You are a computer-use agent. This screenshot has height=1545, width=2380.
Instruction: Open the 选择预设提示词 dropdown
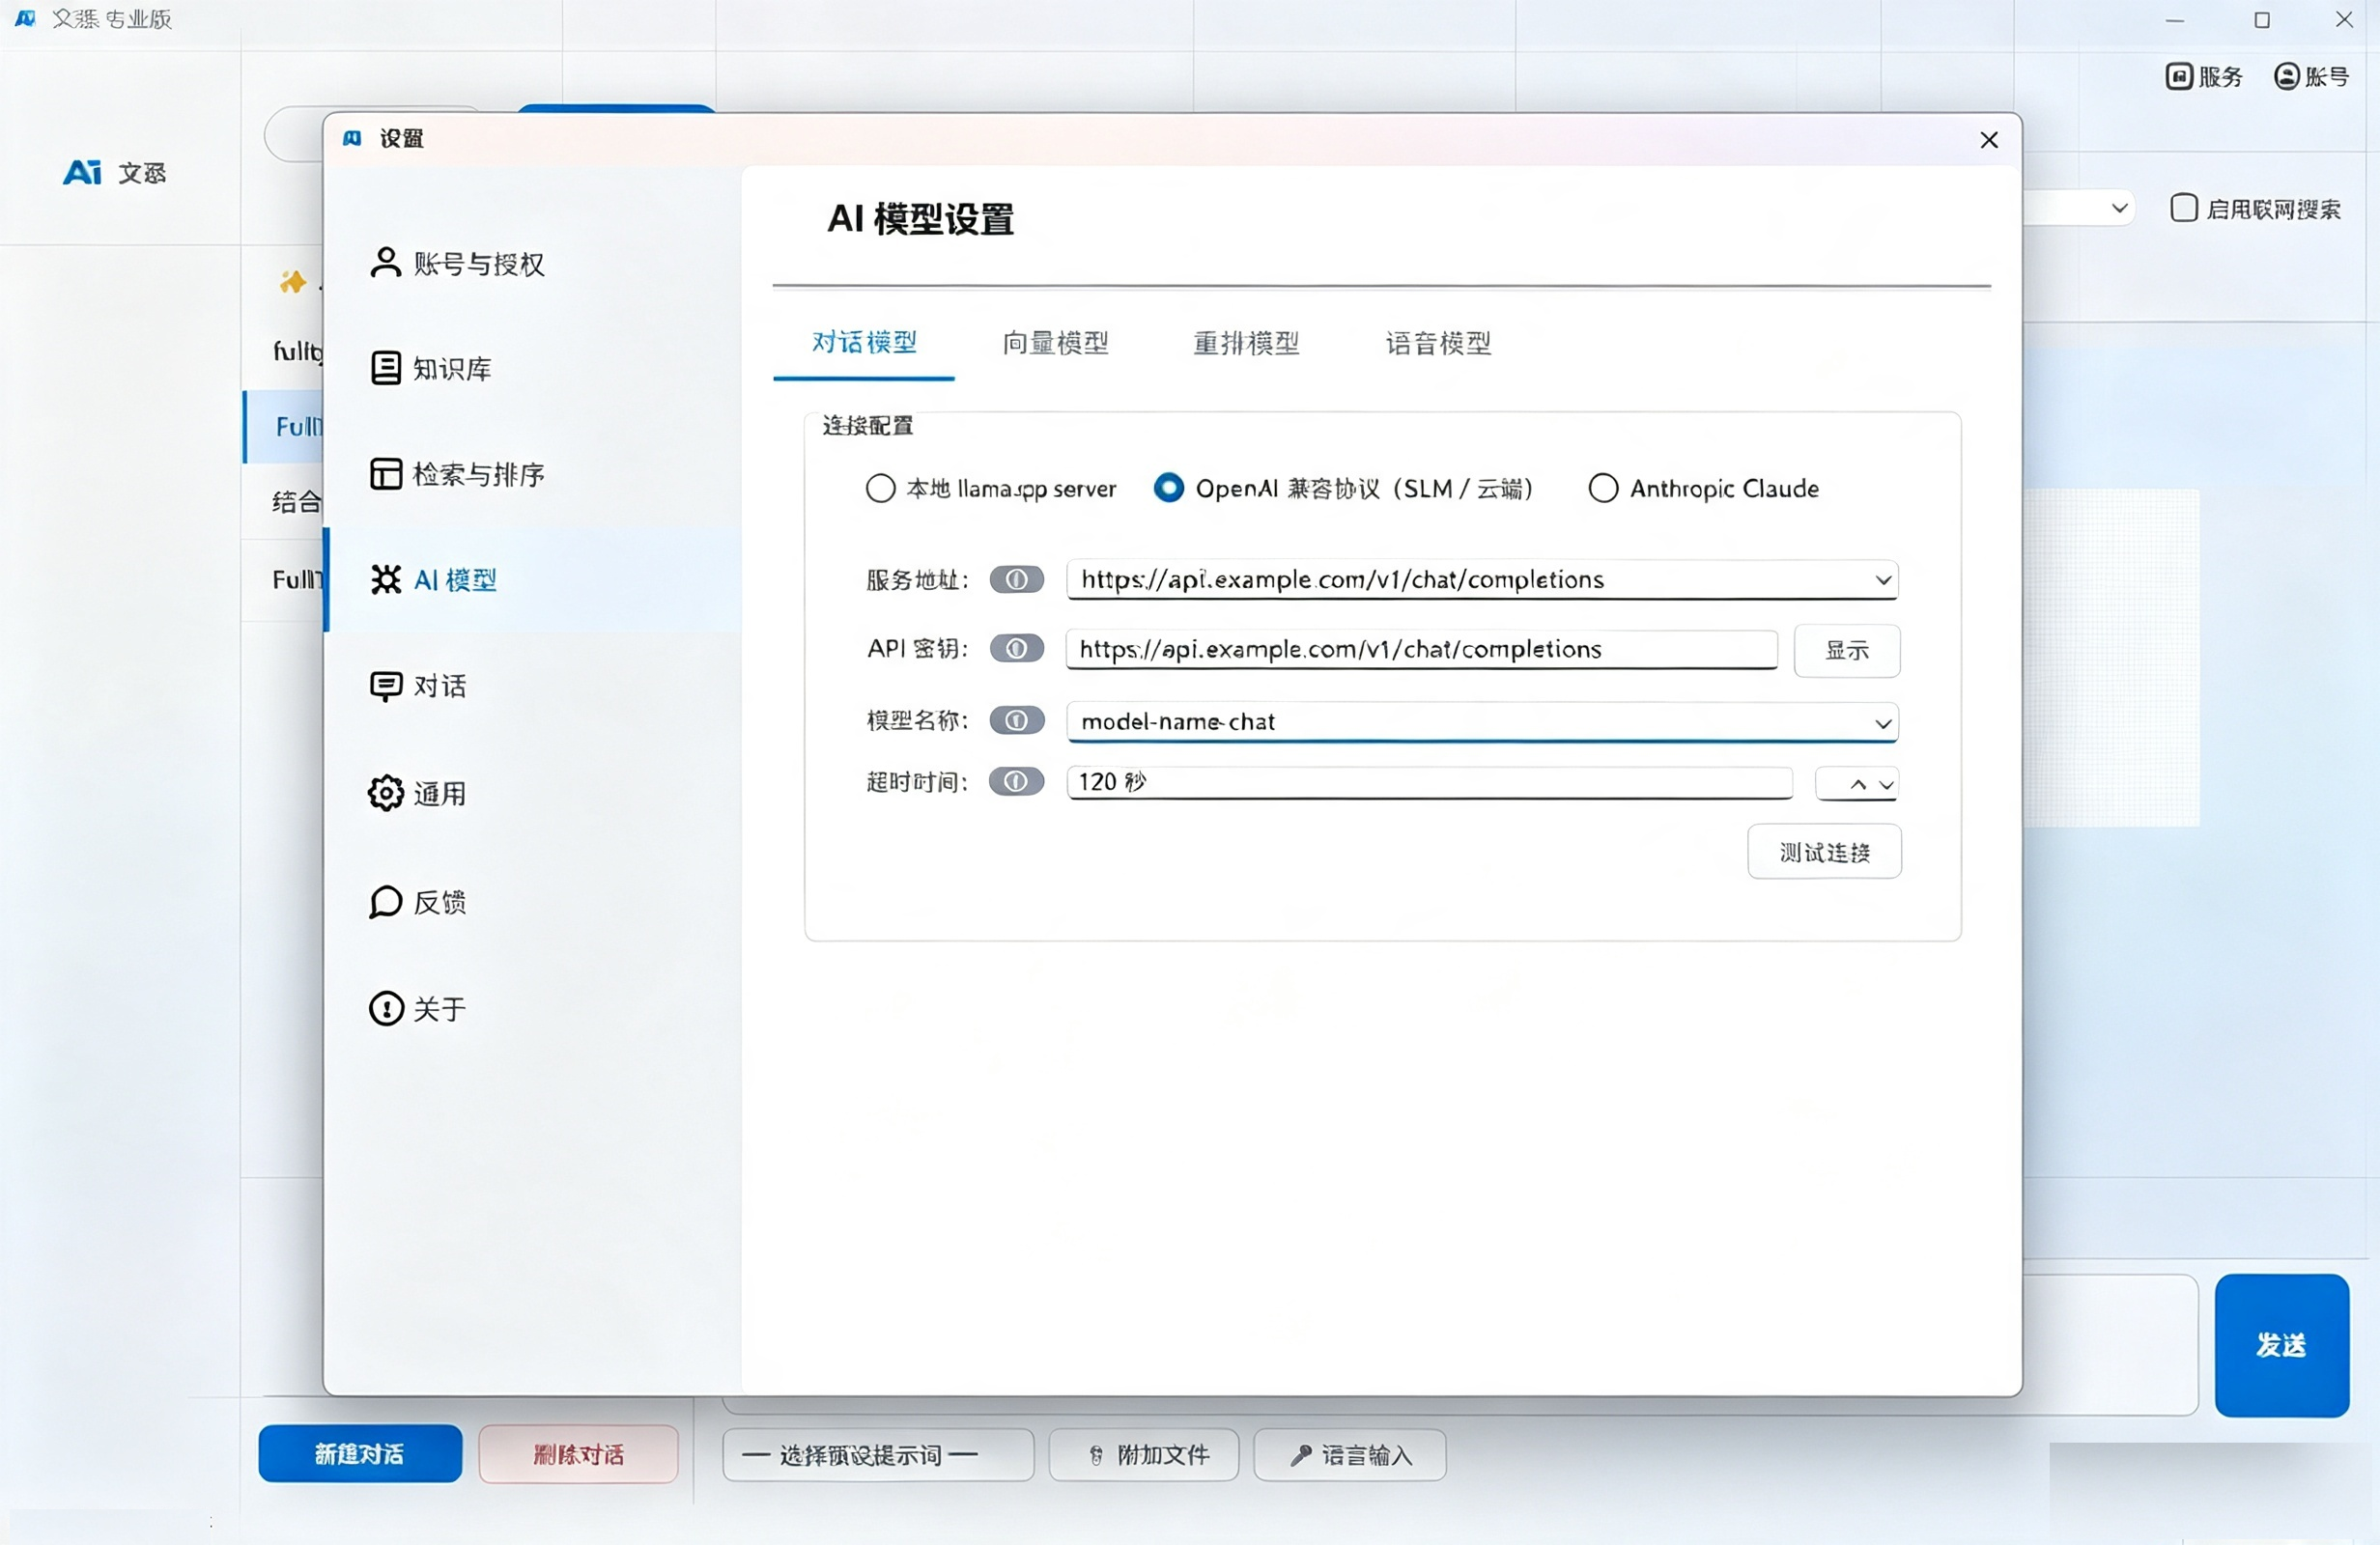point(878,1455)
